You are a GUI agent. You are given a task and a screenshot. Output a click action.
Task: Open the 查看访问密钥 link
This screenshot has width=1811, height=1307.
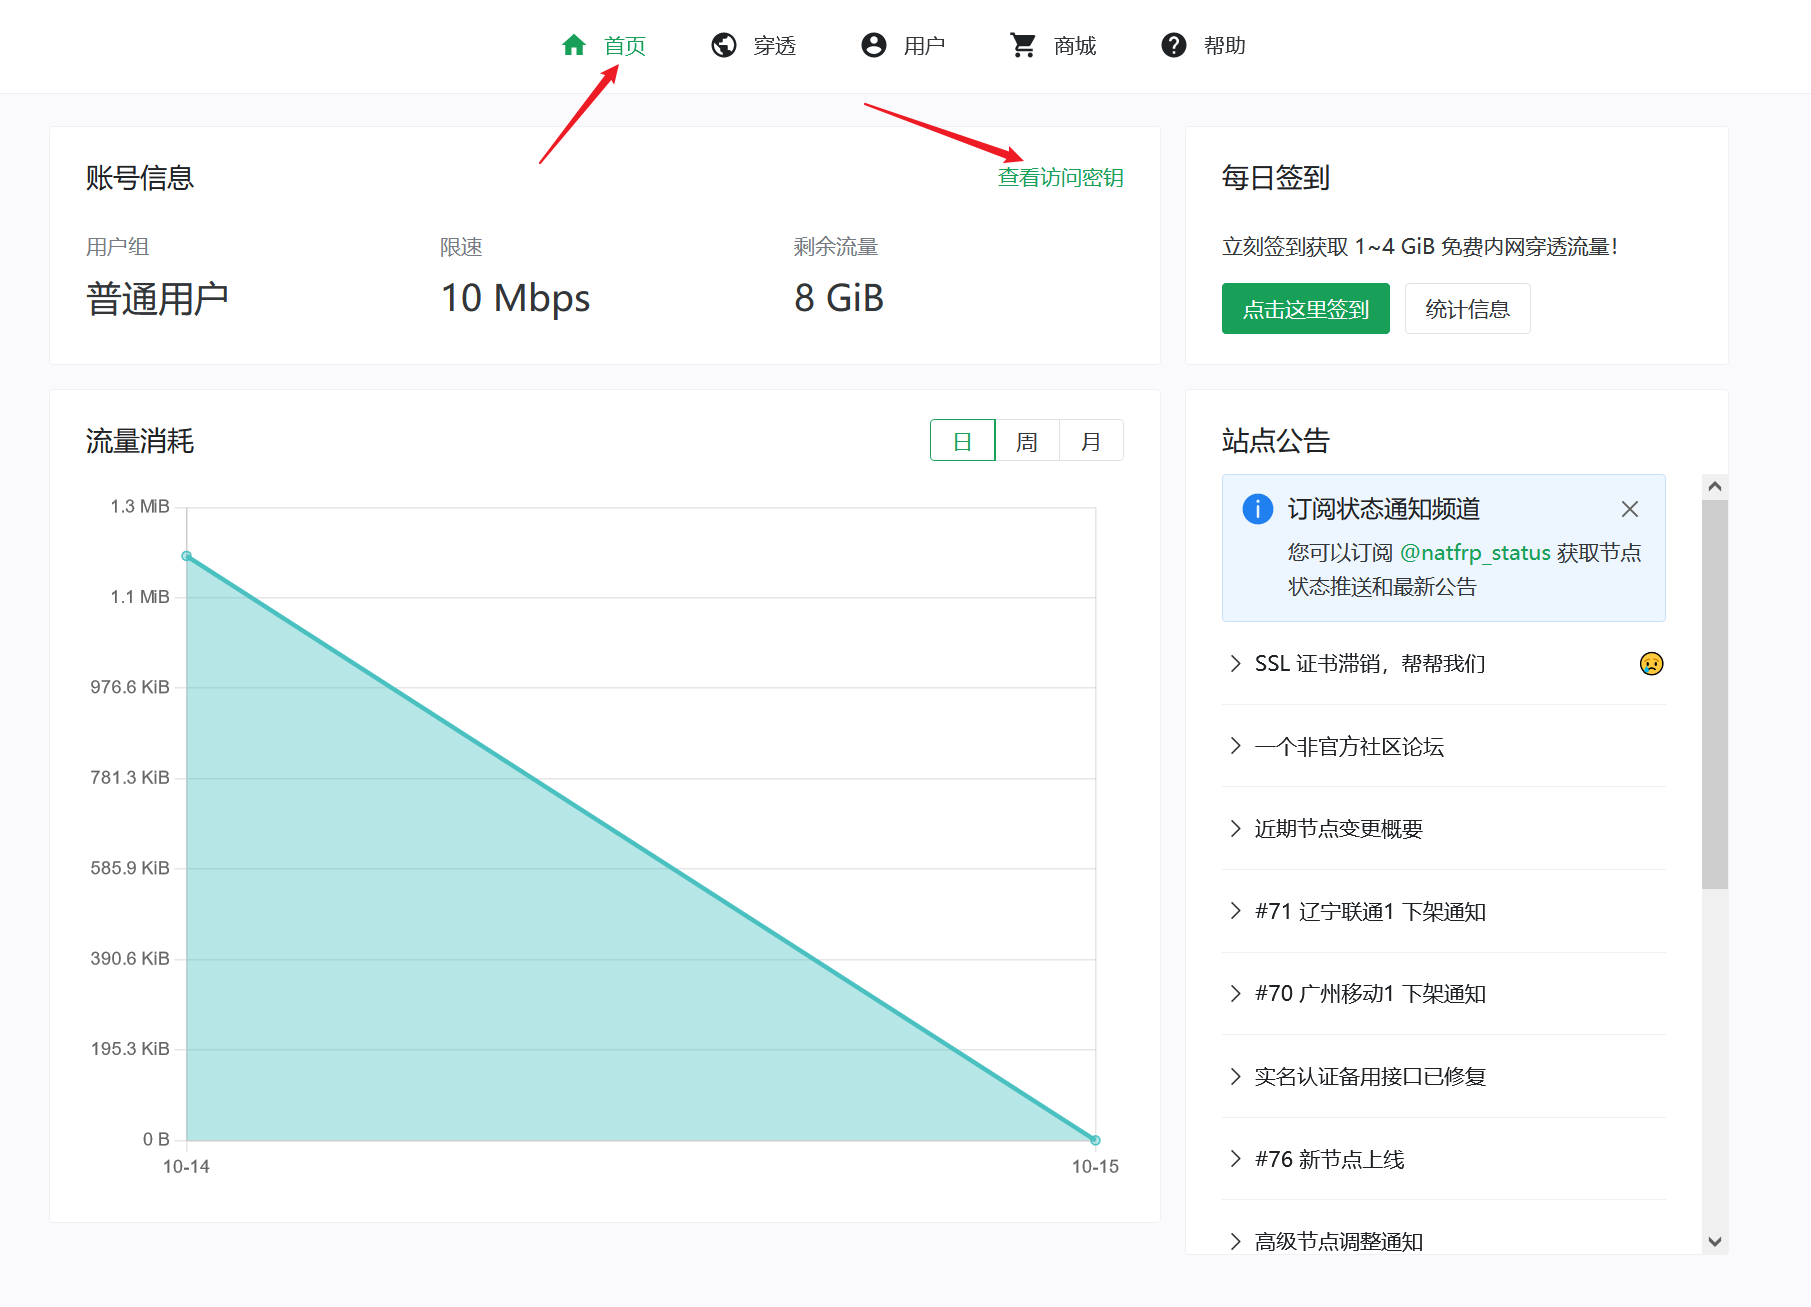1060,178
